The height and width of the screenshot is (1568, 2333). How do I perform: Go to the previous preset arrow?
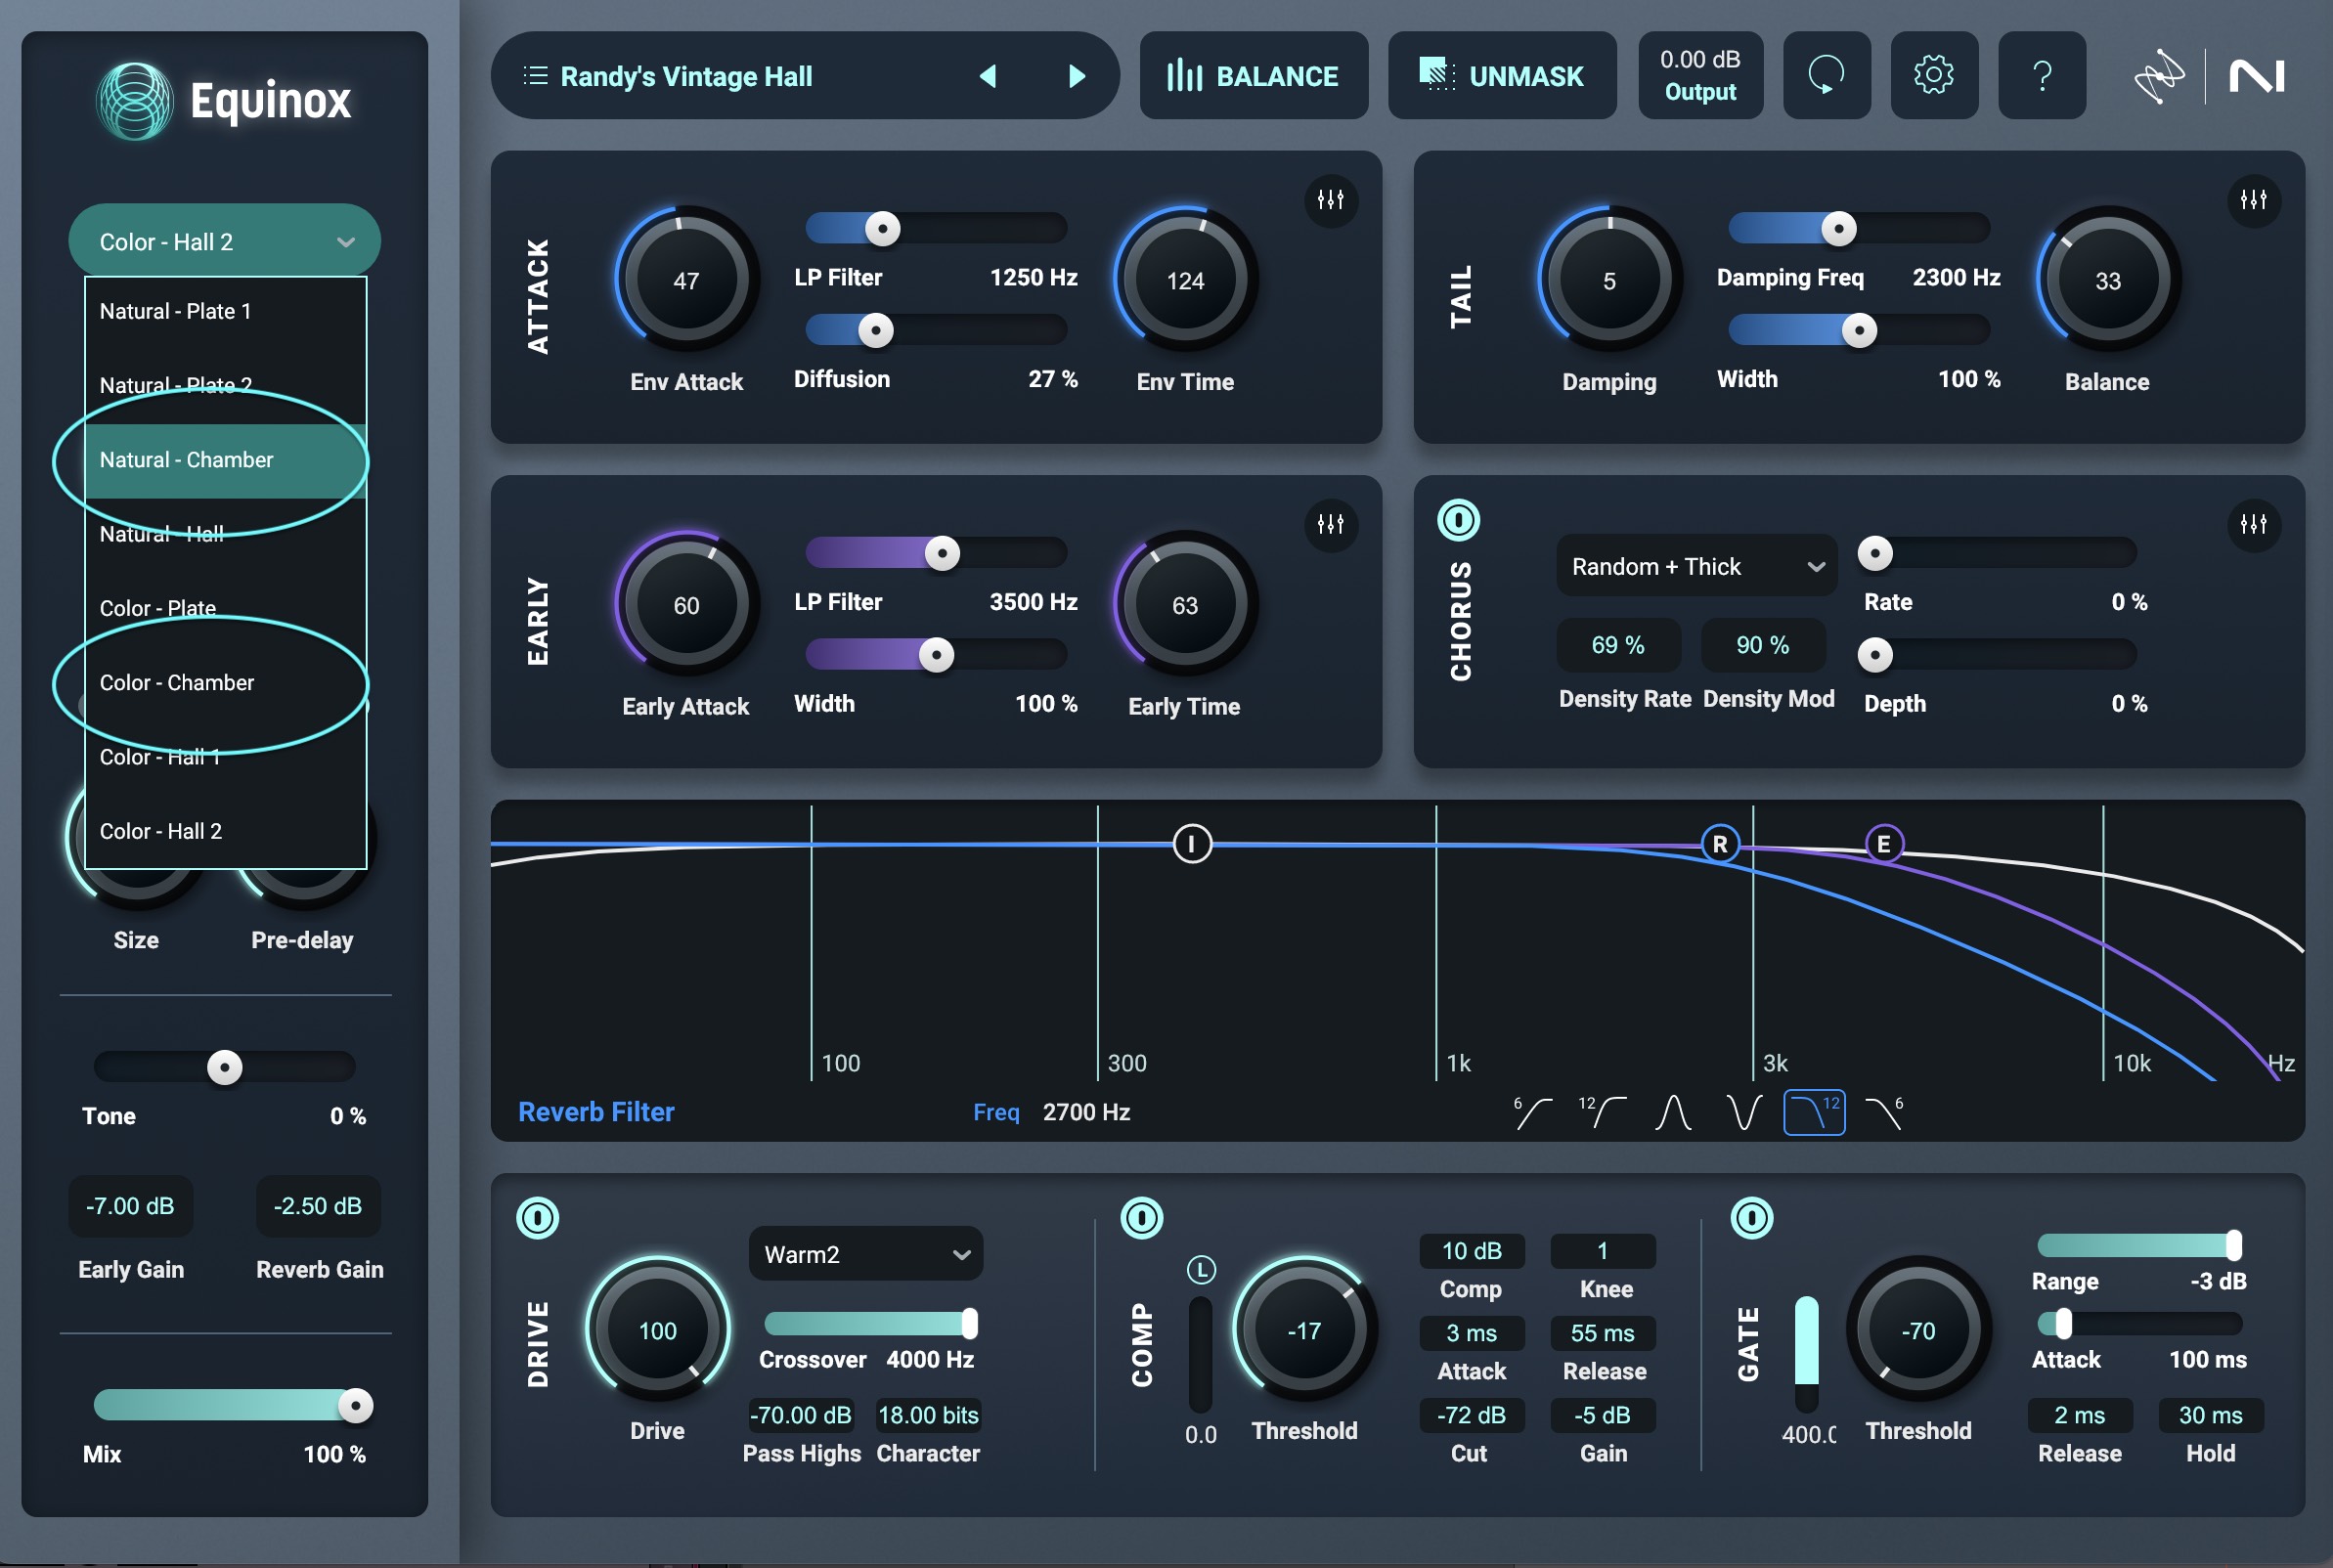988,76
